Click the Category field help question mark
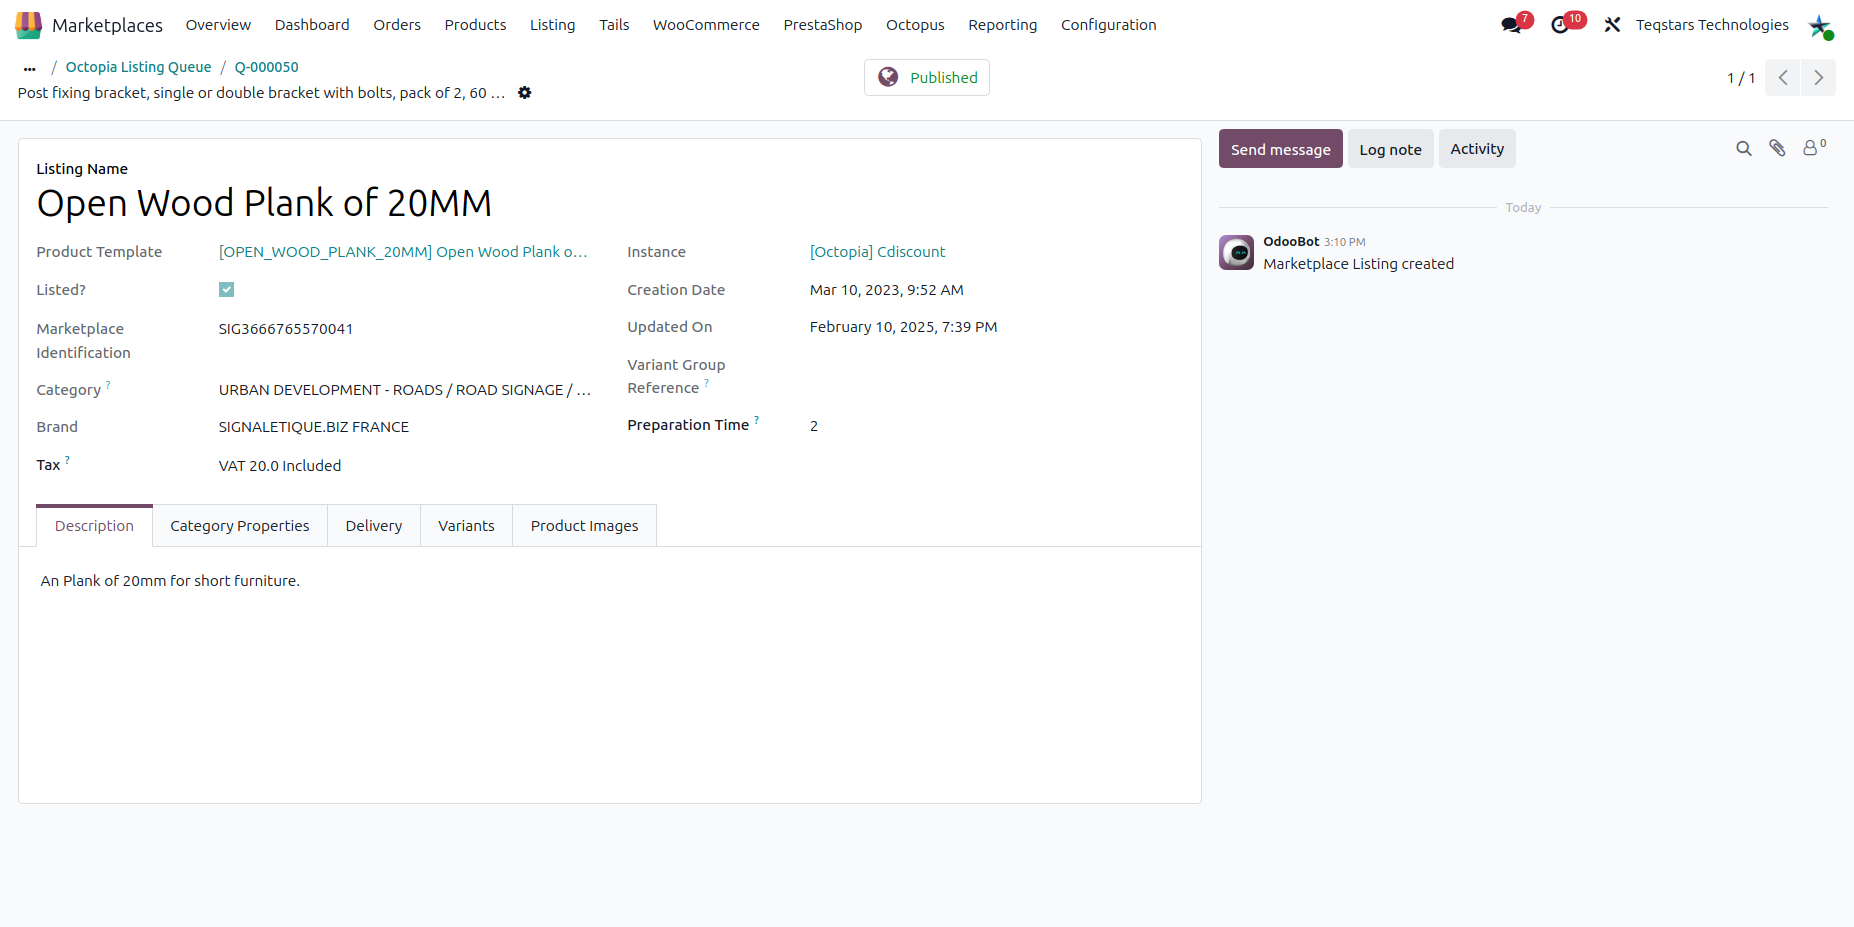The height and width of the screenshot is (927, 1854). tap(108, 385)
